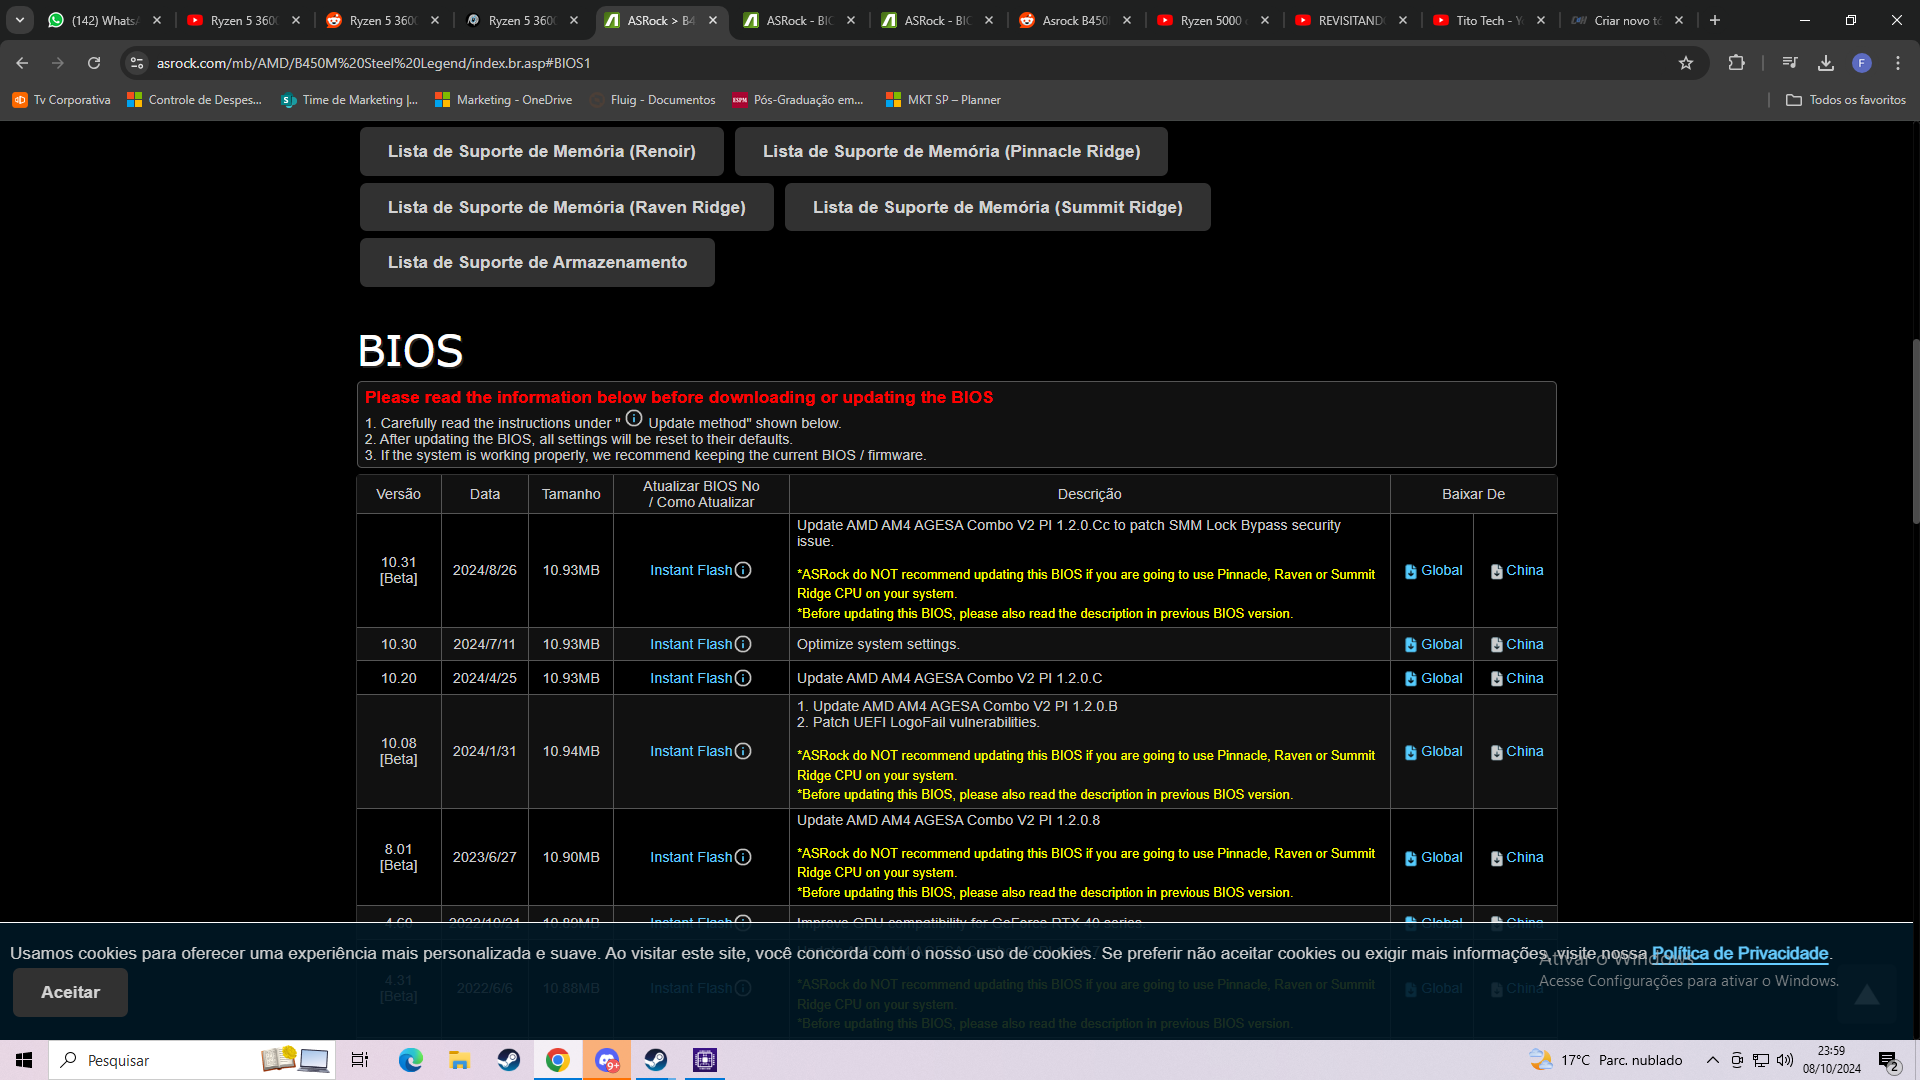Open volume control in the system tray
This screenshot has width=1920, height=1080.
1785,1060
